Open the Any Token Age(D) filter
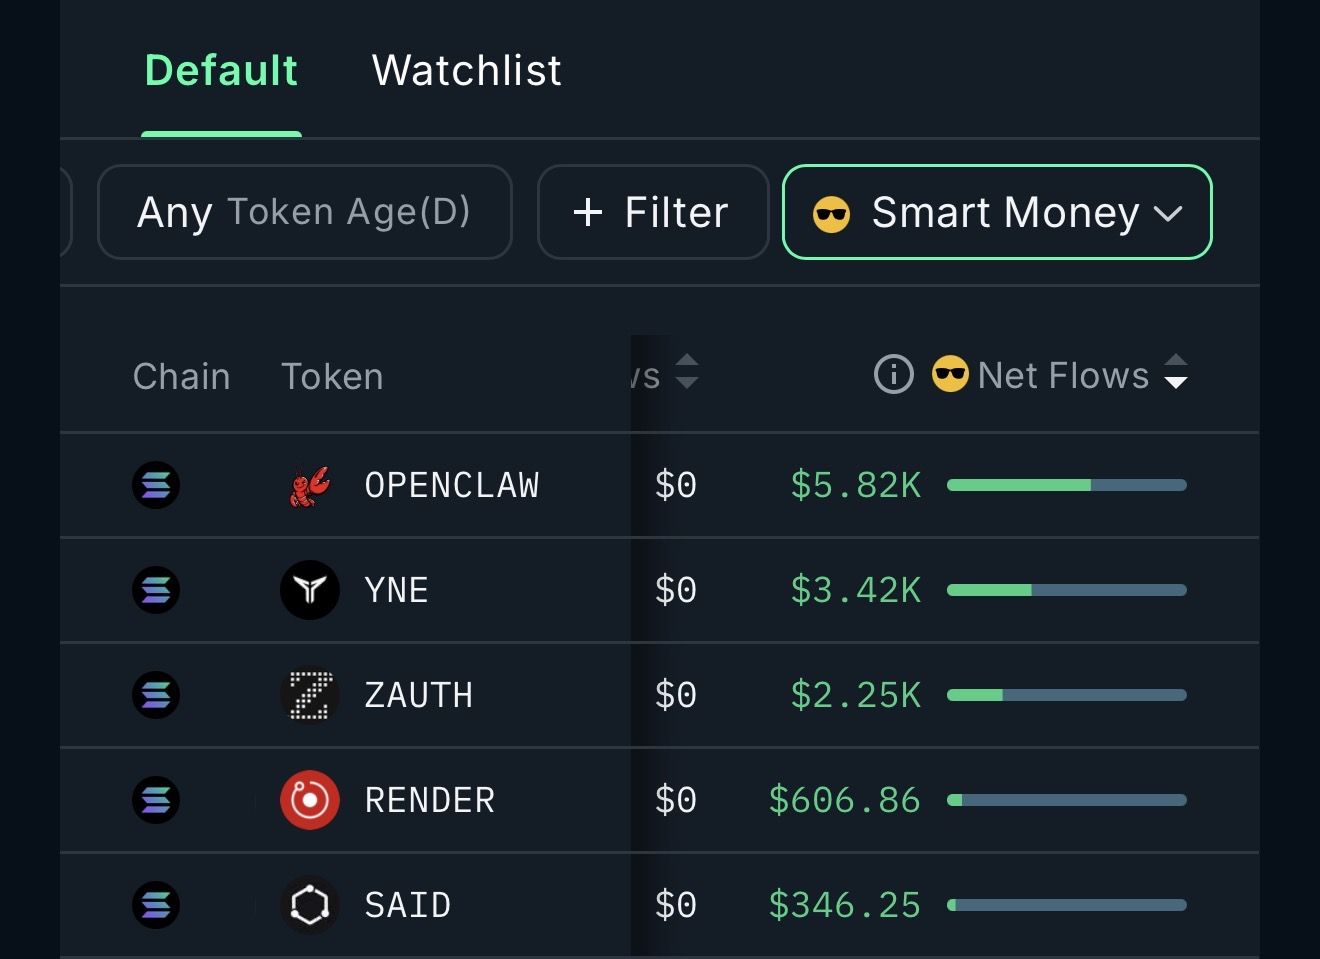 tap(304, 212)
